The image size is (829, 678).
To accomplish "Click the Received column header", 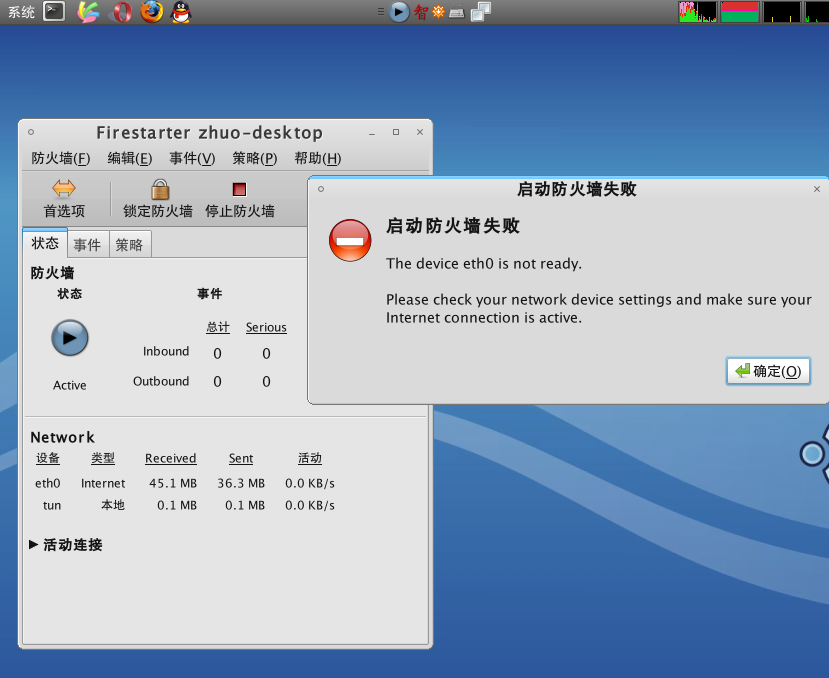I will click(171, 459).
